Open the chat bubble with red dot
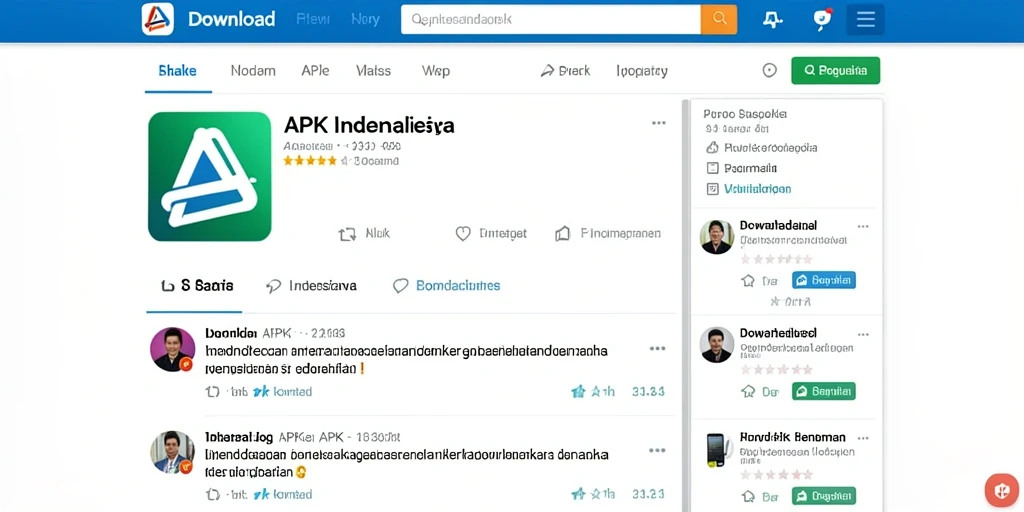This screenshot has width=1024, height=512. 823,19
